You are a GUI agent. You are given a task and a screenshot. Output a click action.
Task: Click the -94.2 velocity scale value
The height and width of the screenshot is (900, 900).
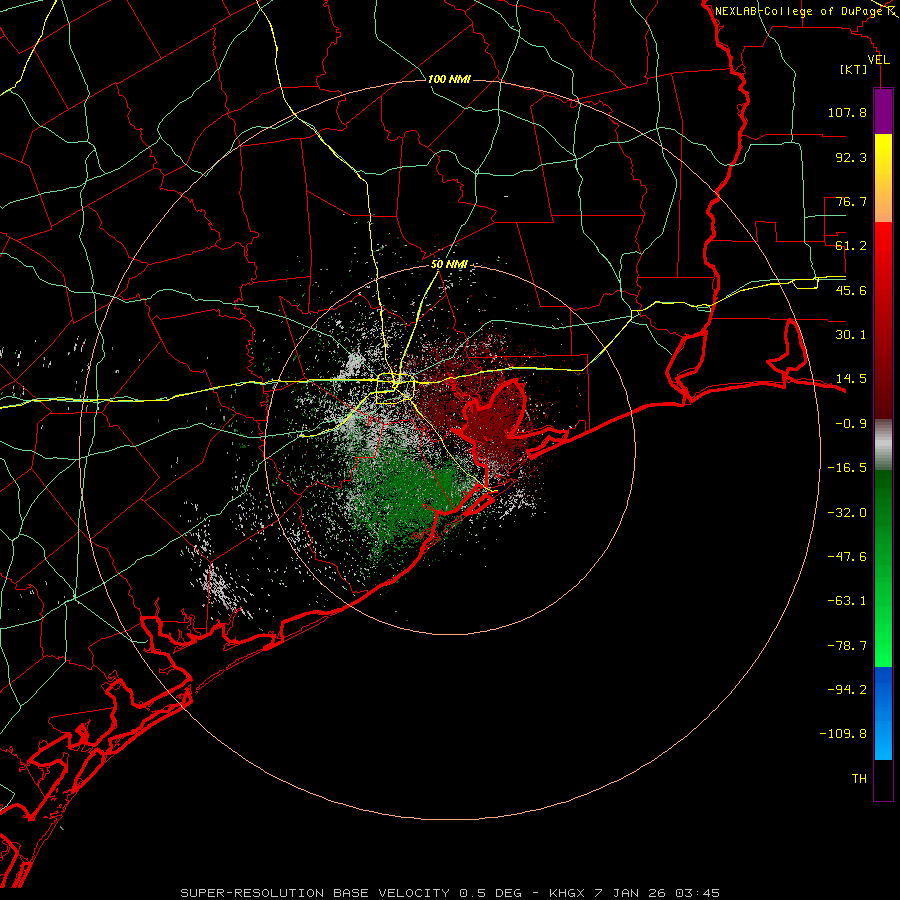847,690
